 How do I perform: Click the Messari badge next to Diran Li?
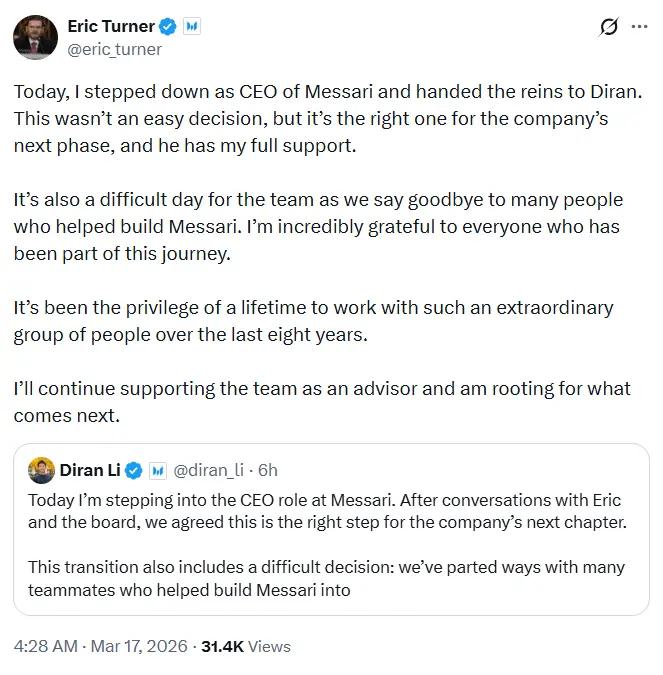(x=158, y=470)
